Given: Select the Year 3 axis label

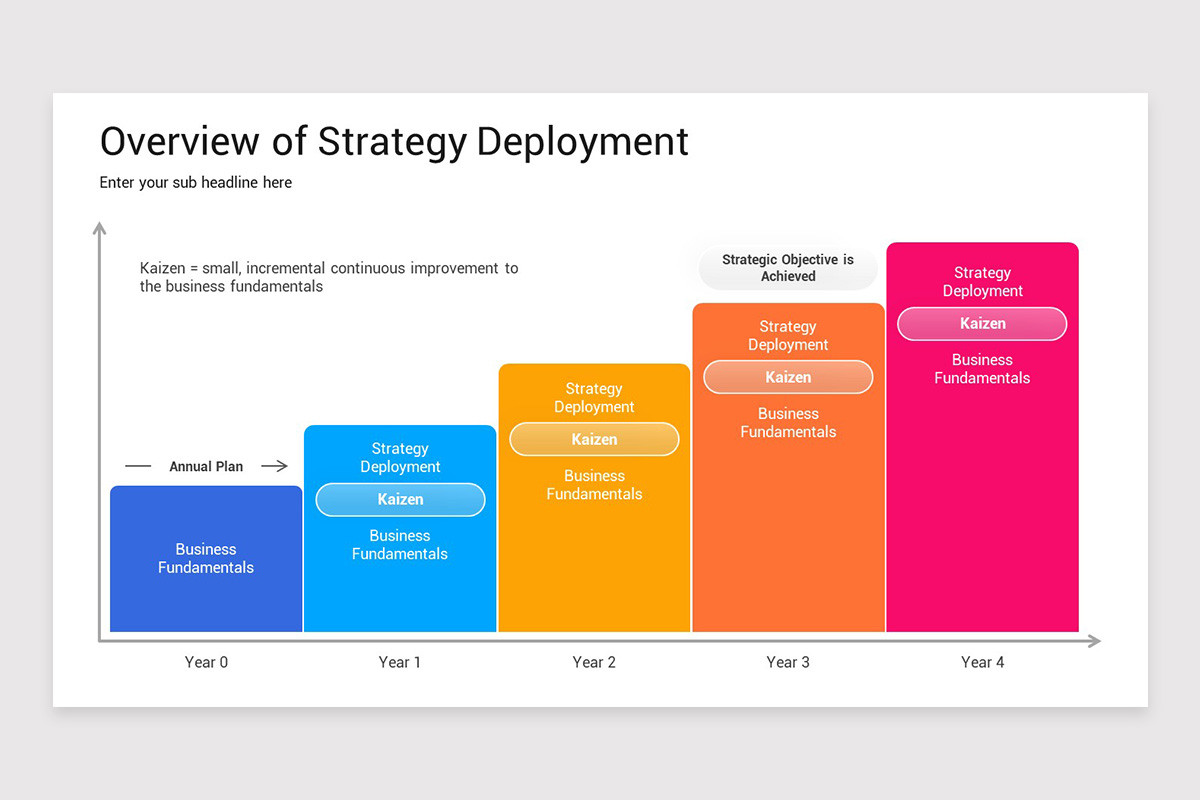Looking at the screenshot, I should pyautogui.click(x=788, y=662).
